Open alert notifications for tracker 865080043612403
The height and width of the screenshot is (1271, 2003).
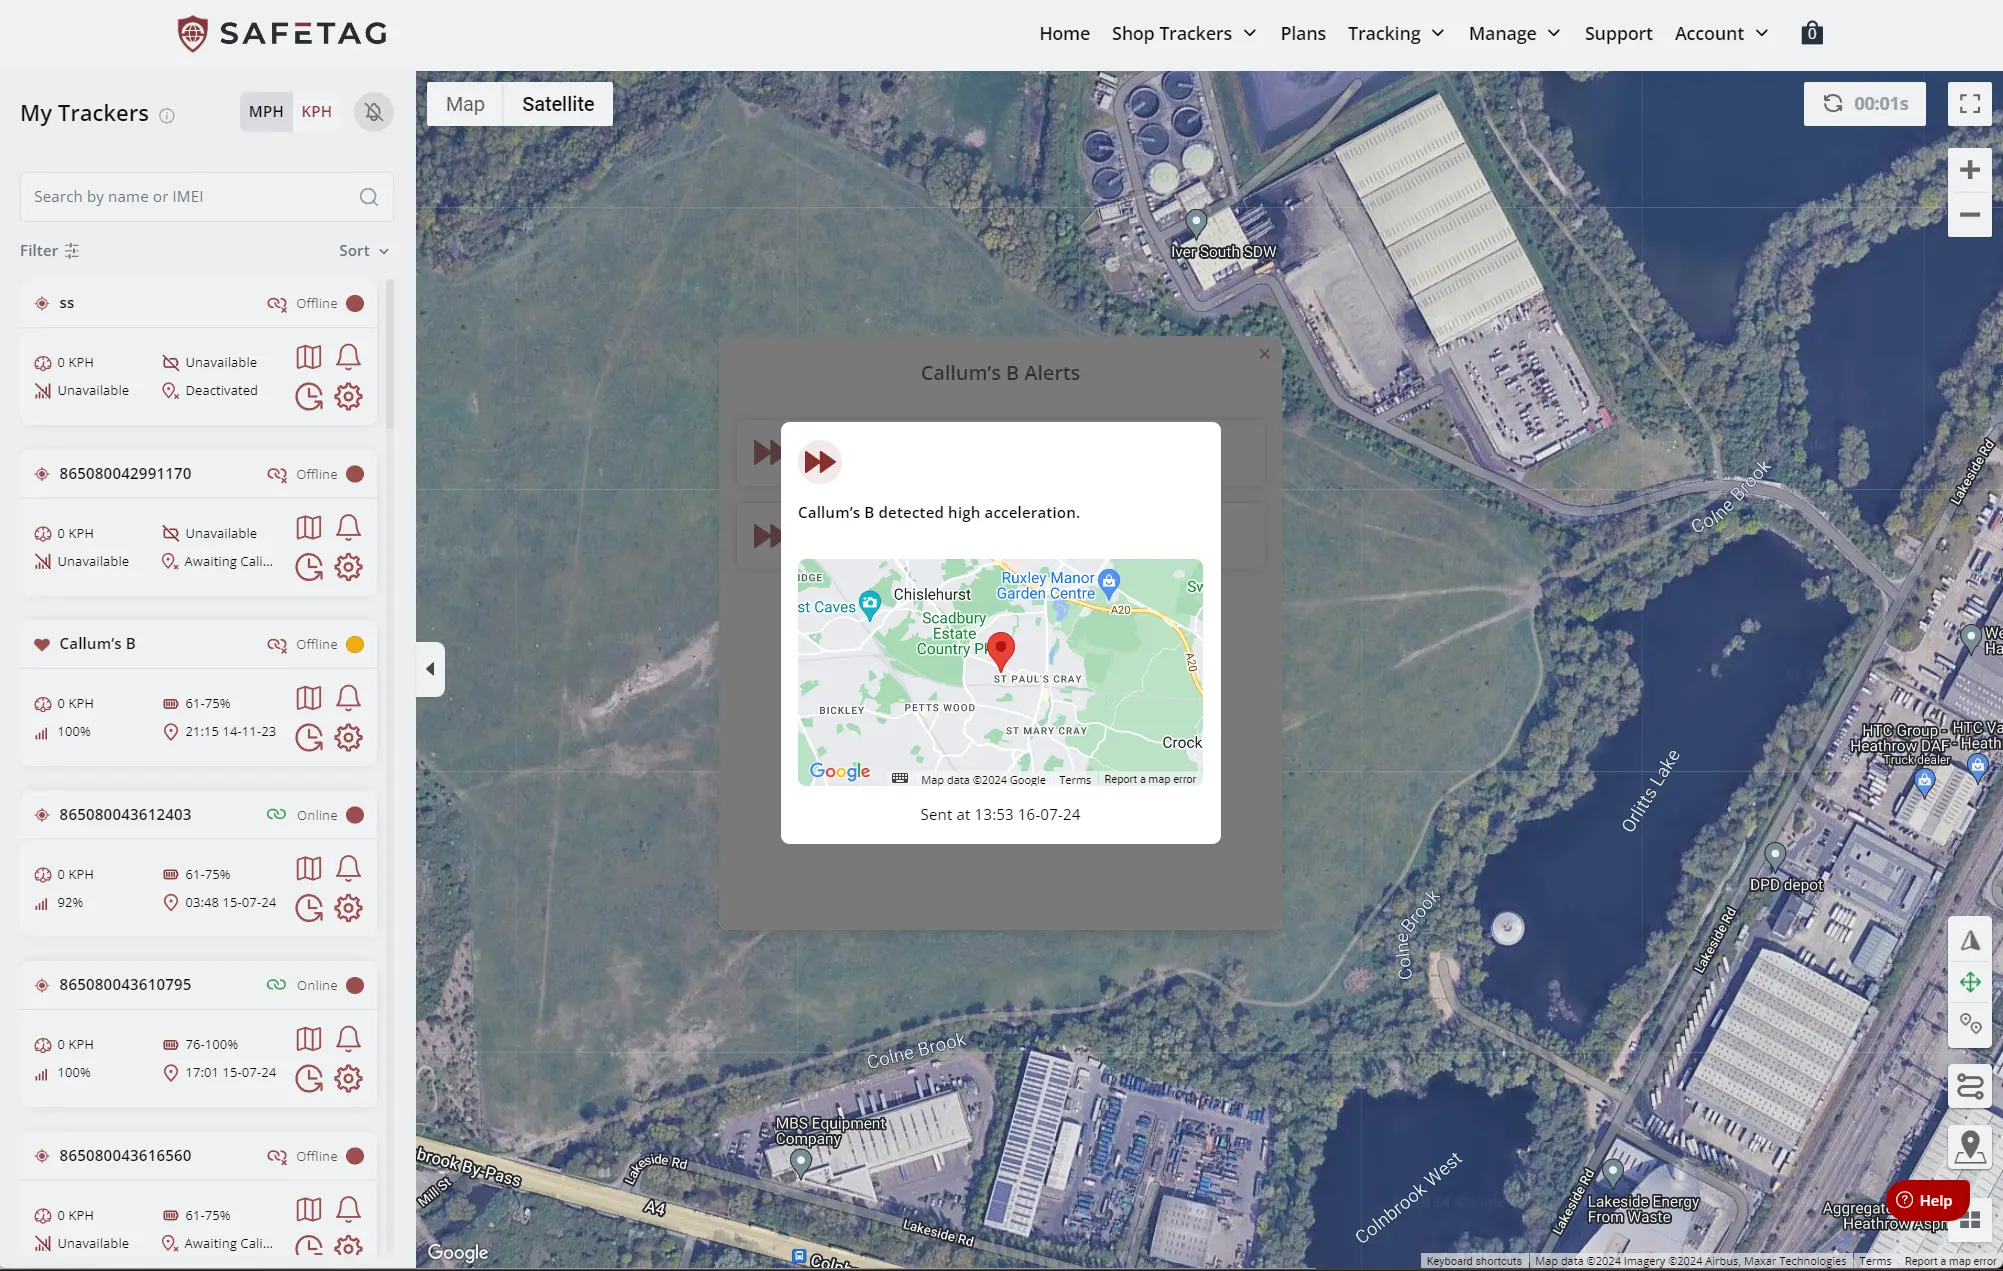pyautogui.click(x=348, y=868)
